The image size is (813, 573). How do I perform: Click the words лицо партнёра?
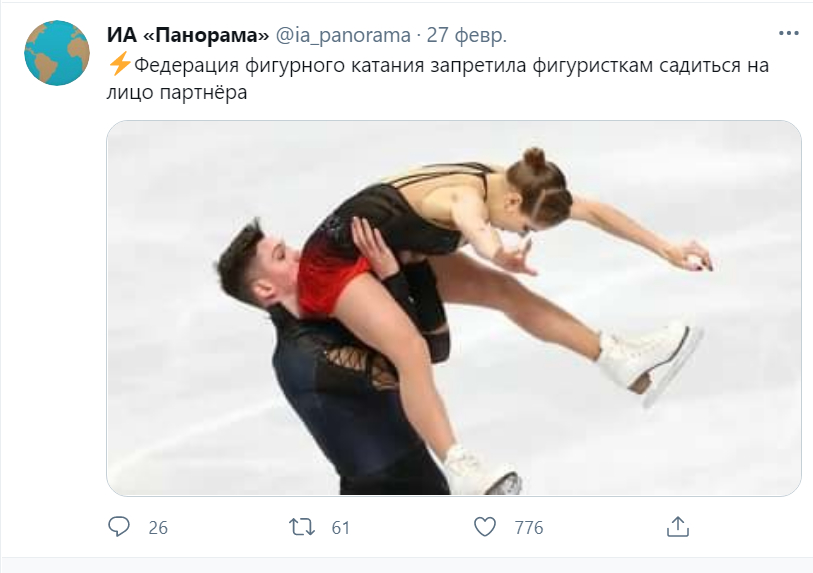point(177,92)
